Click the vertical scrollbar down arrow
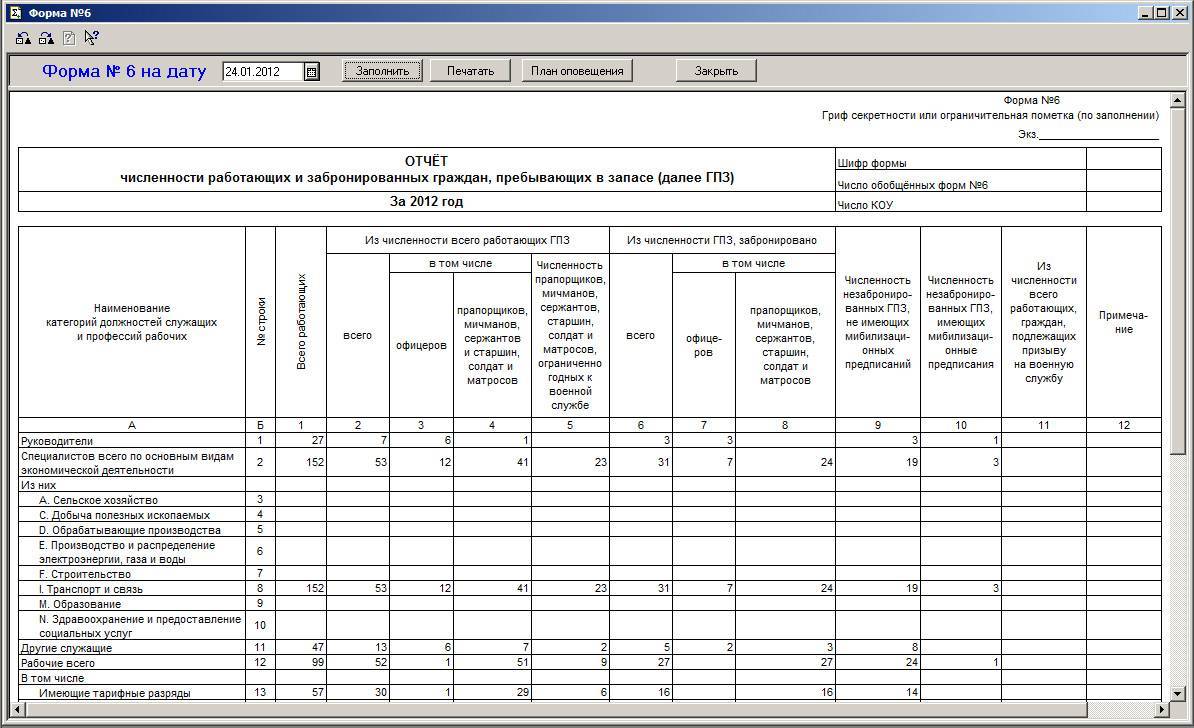 (x=1177, y=694)
